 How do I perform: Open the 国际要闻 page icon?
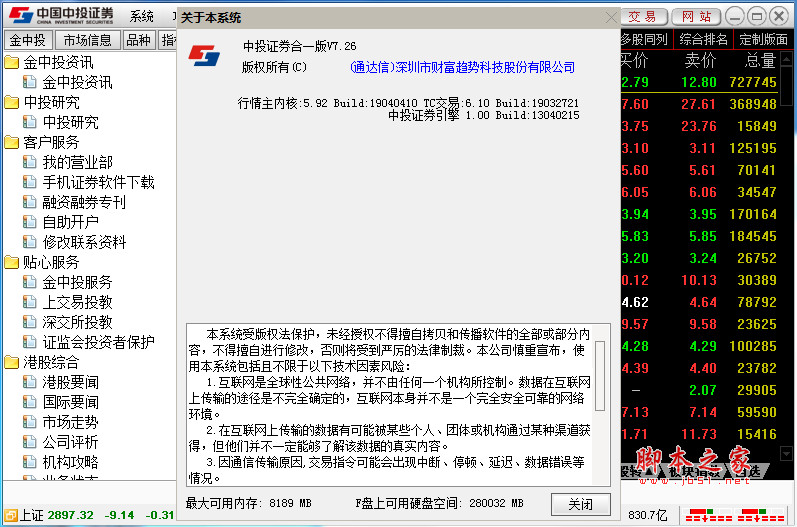[29, 402]
